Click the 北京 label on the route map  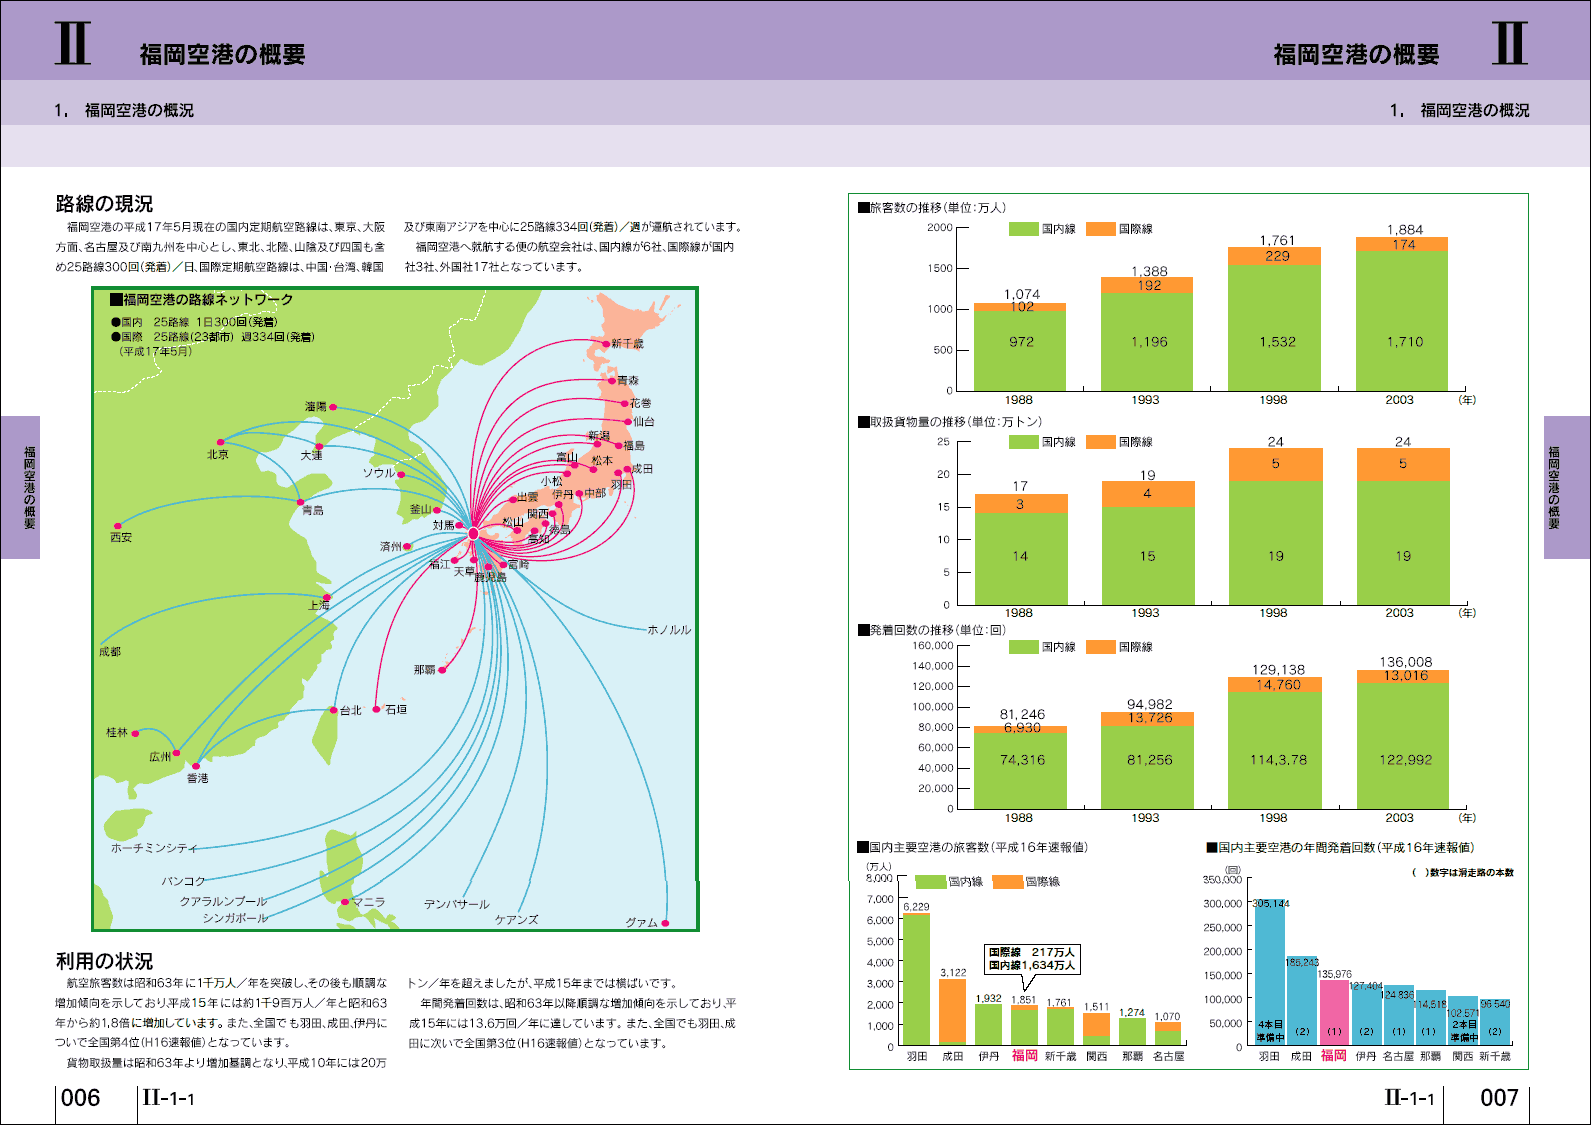click(218, 454)
